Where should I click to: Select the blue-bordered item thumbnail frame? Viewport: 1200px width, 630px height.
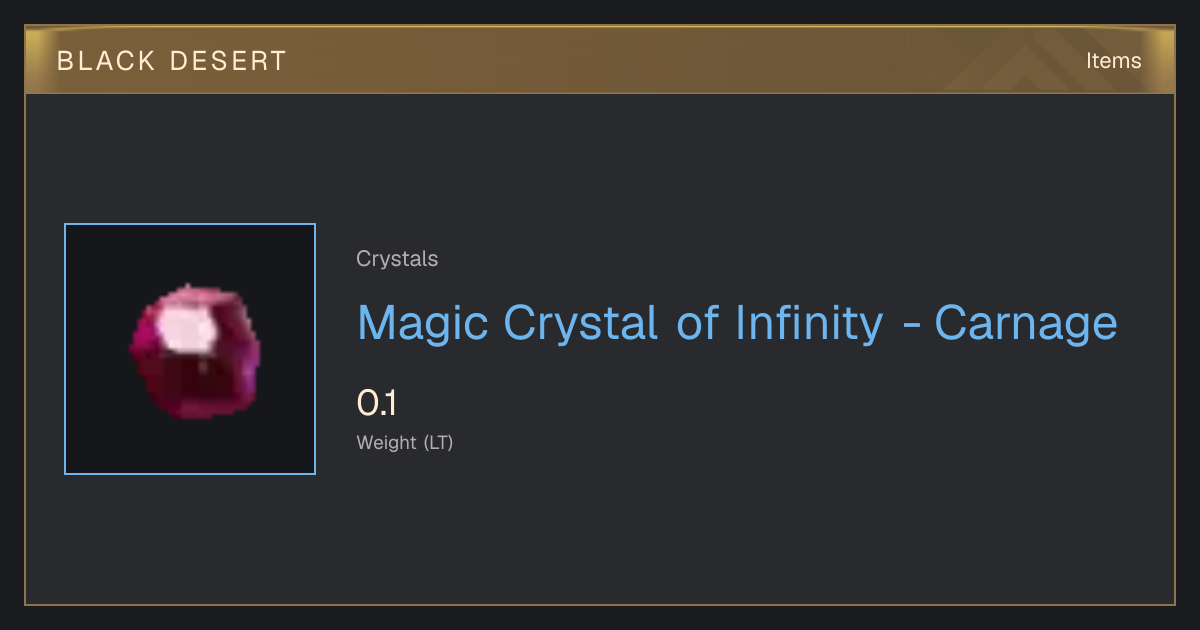pyautogui.click(x=190, y=349)
